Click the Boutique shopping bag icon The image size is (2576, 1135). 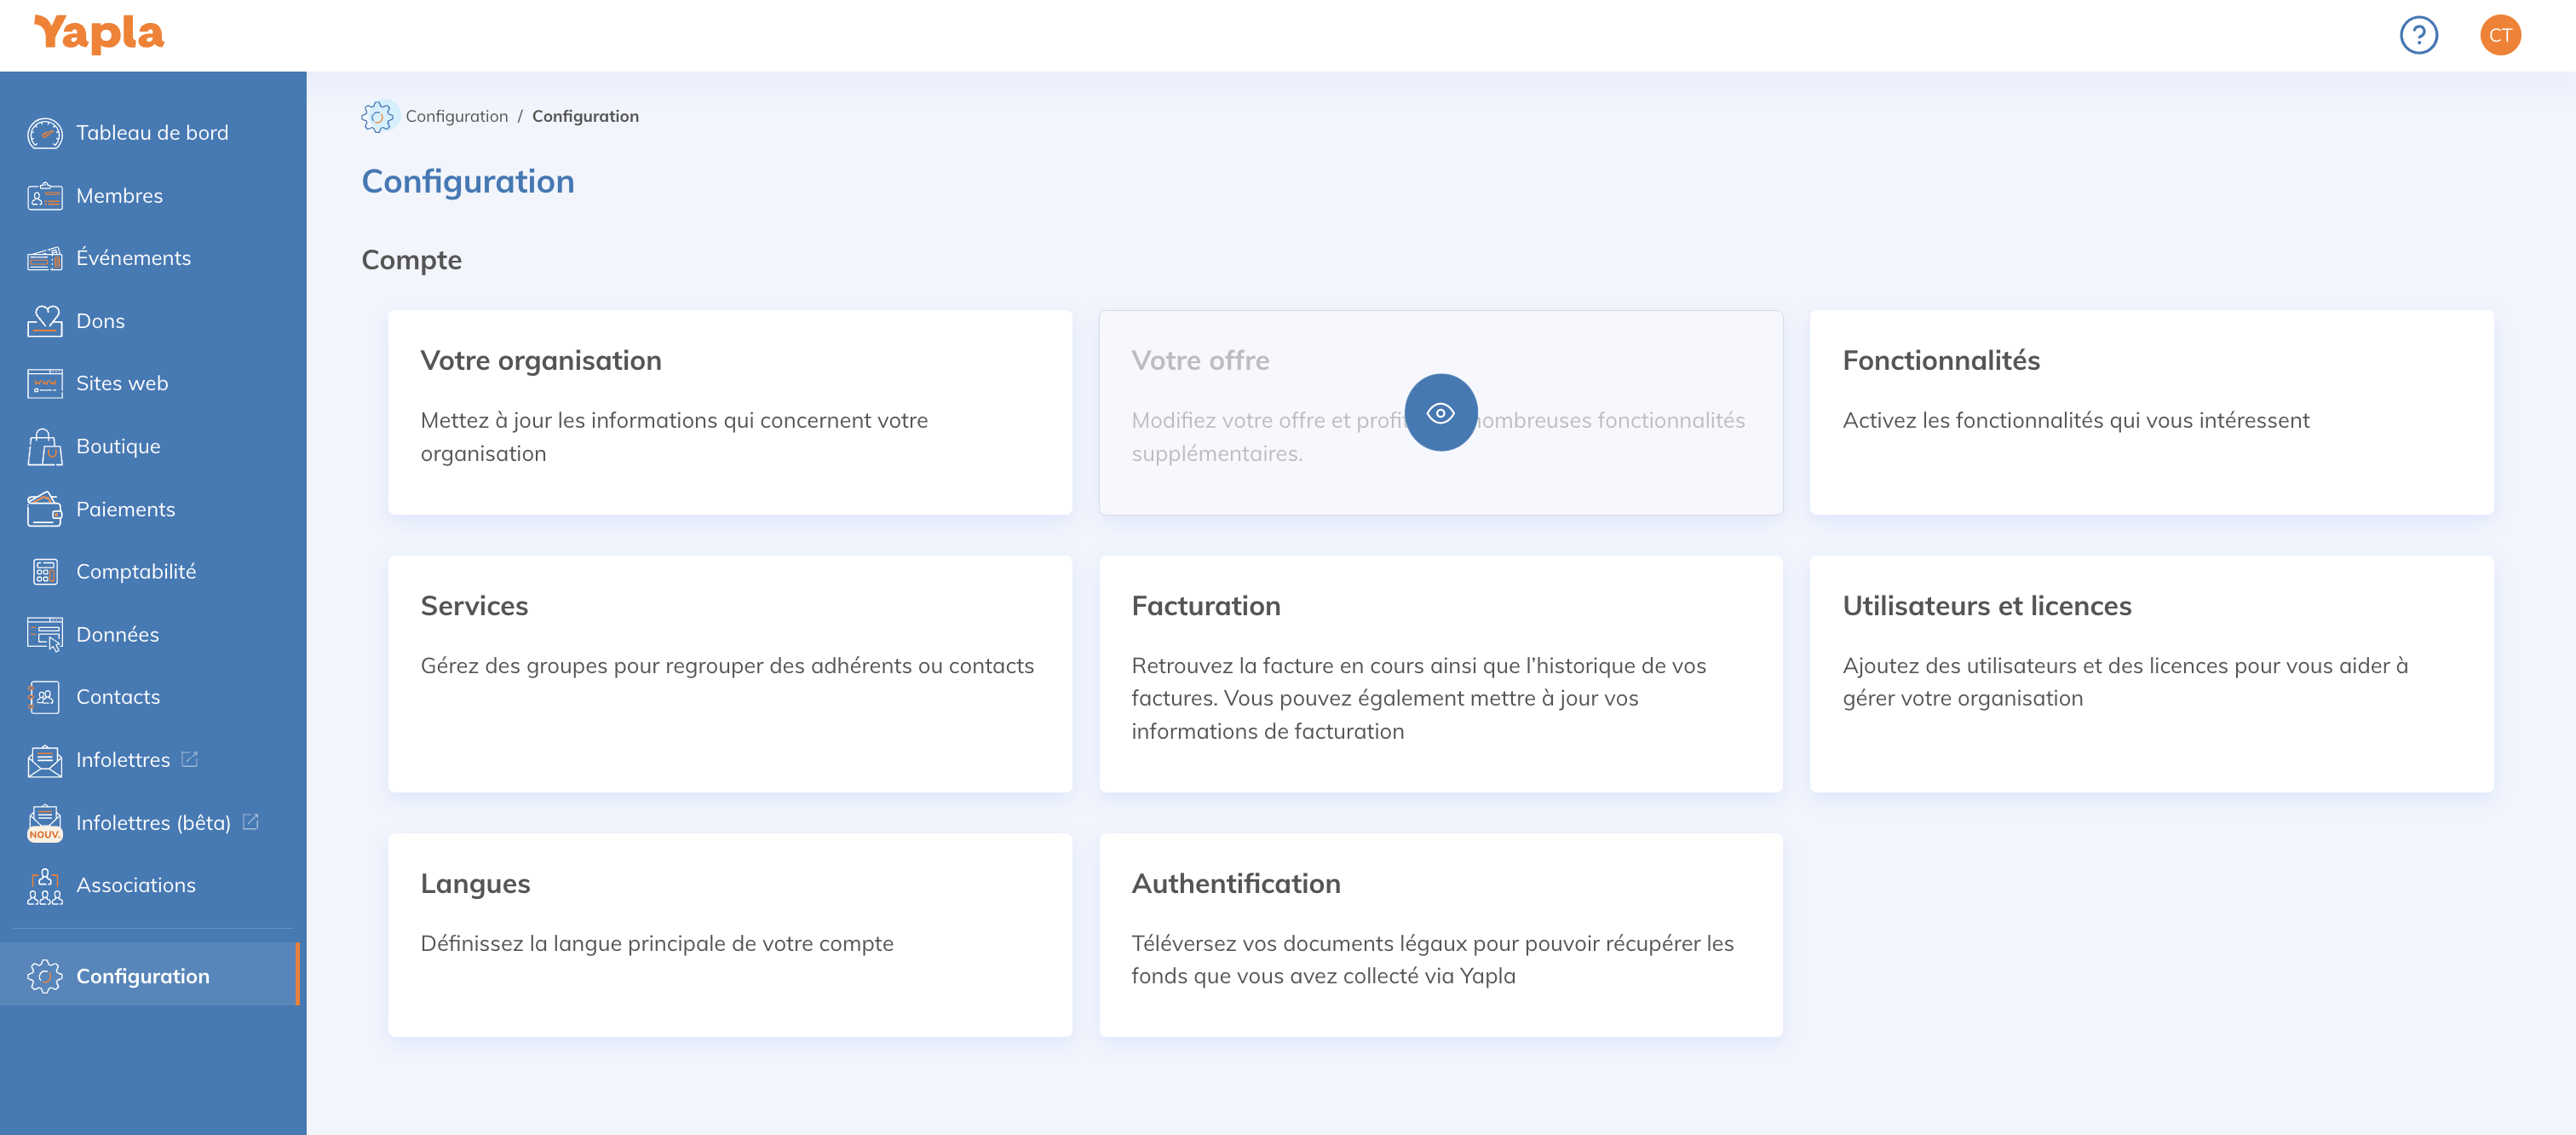coord(44,447)
